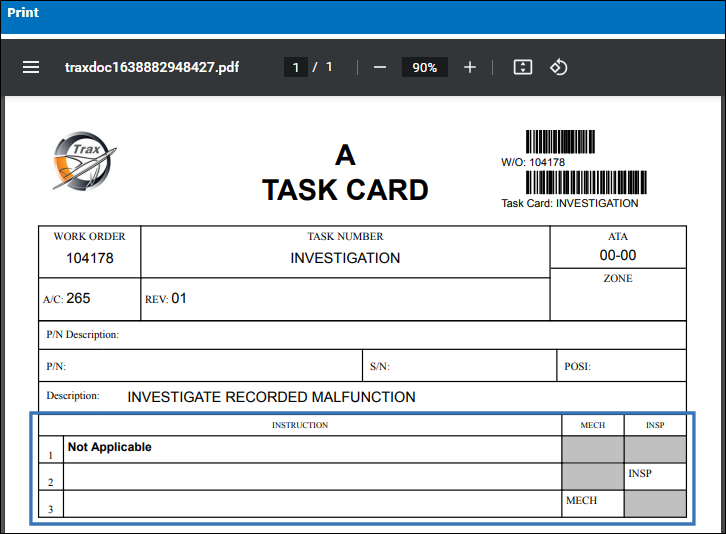Click the INSTRUCTION column header
Viewport: 726px width, 534px height.
click(x=300, y=425)
